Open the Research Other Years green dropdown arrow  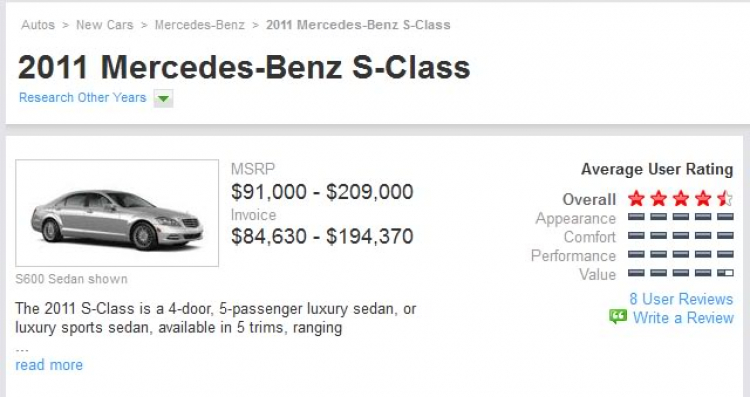coord(163,99)
